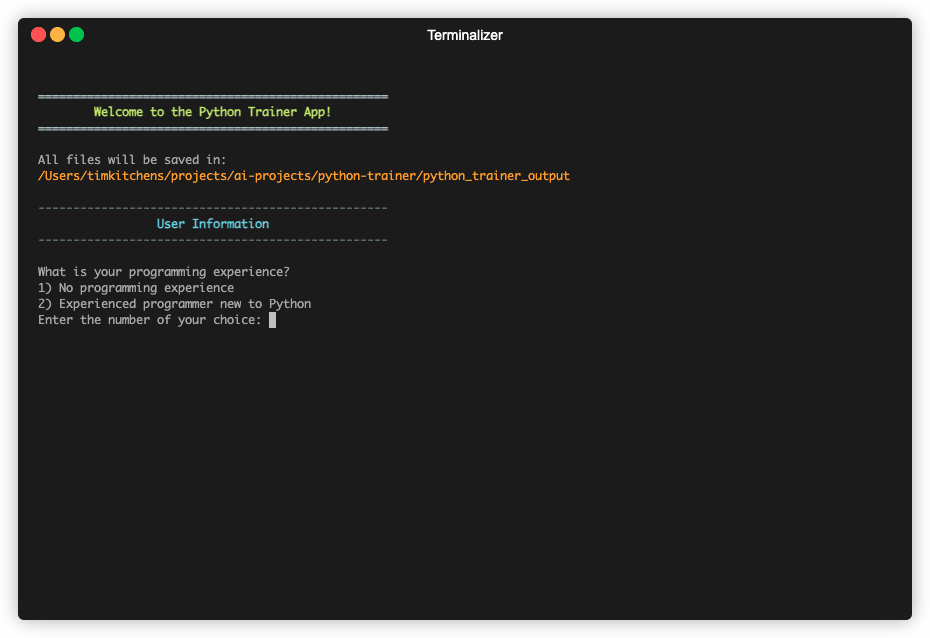Click option '2) Experienced programmer new to Python'
The width and height of the screenshot is (930, 638).
pos(174,304)
